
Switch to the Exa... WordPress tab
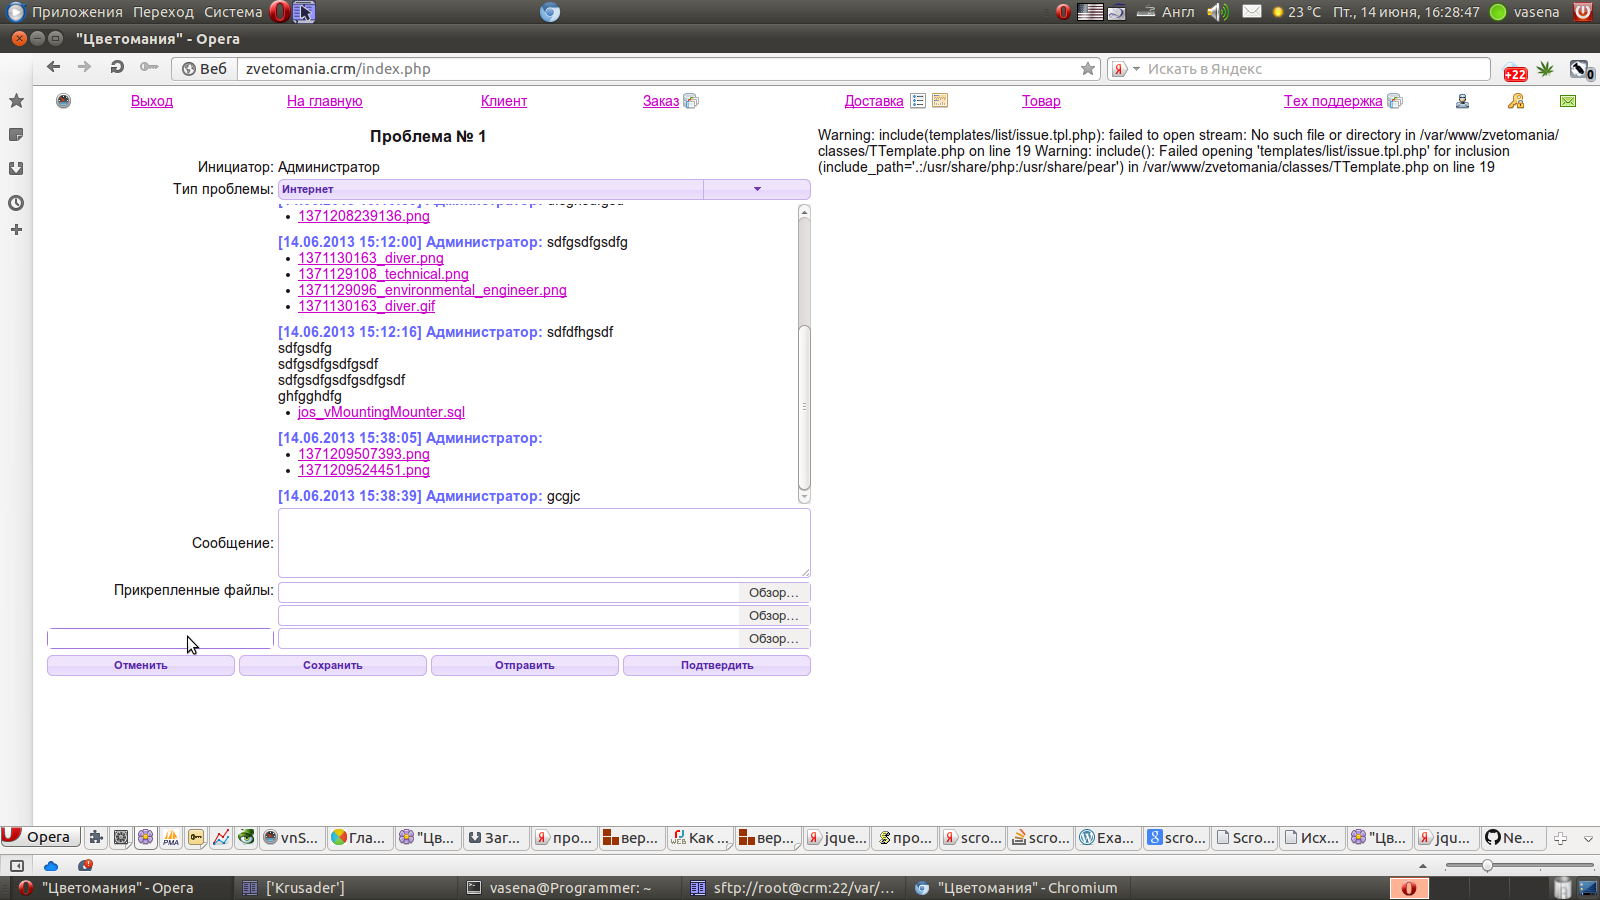coord(1107,838)
